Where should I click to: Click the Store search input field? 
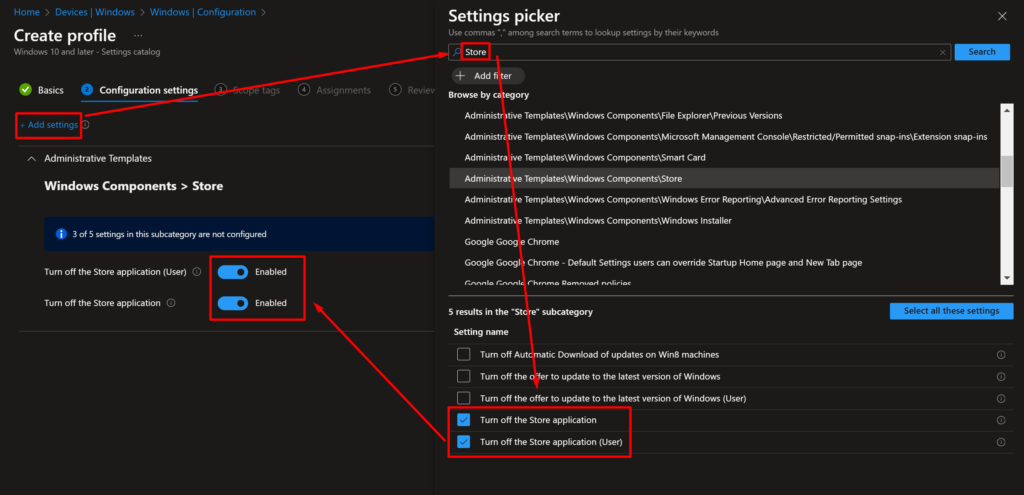tap(699, 52)
